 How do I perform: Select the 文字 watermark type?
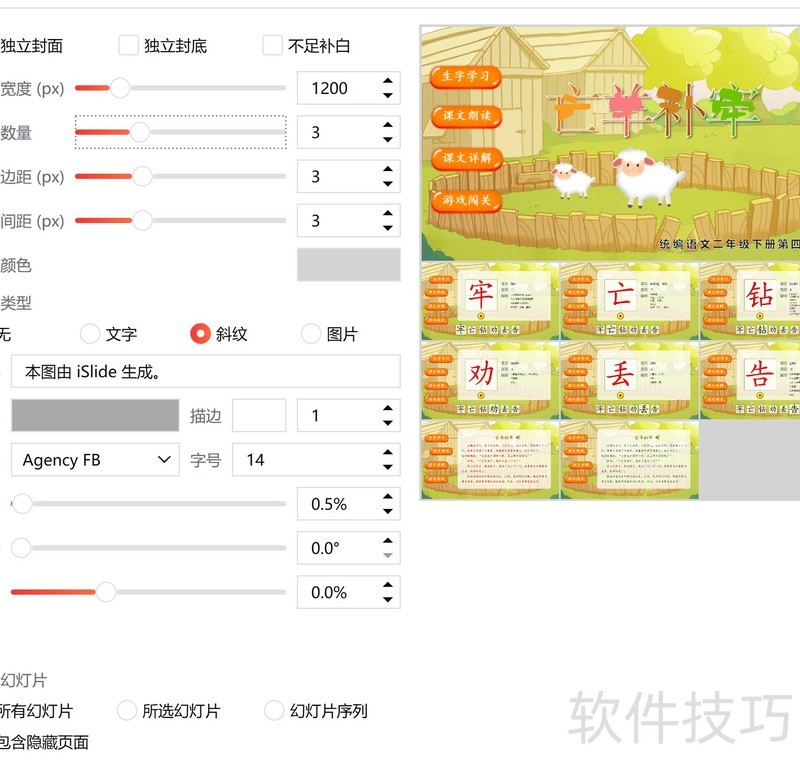pyautogui.click(x=90, y=334)
